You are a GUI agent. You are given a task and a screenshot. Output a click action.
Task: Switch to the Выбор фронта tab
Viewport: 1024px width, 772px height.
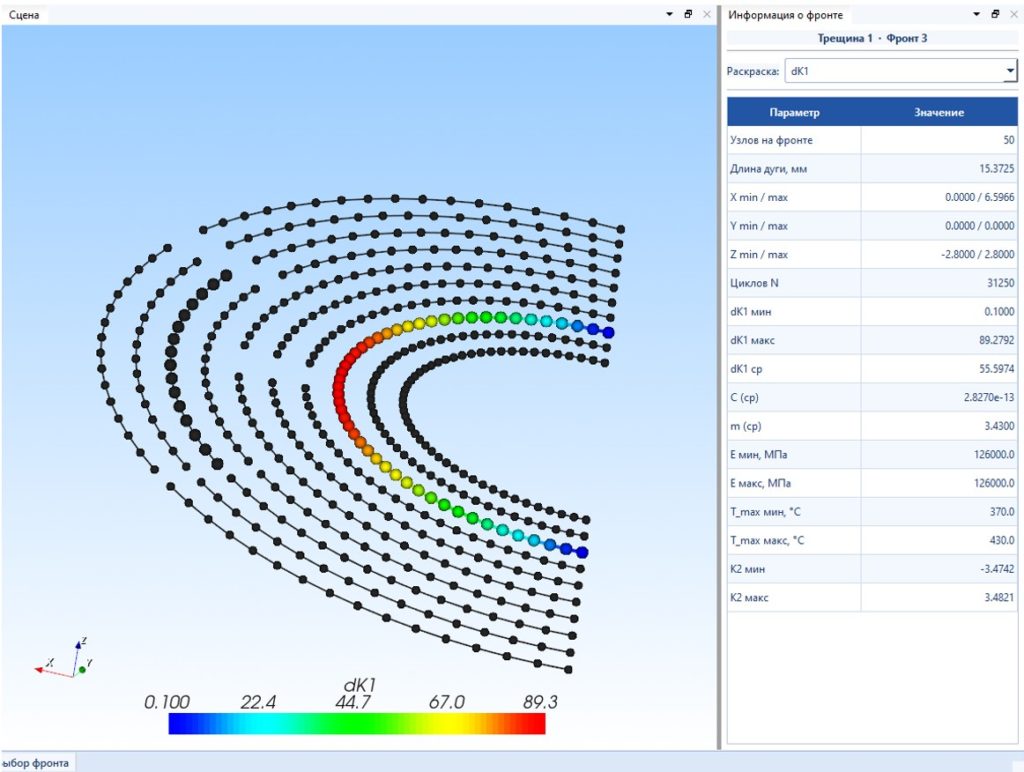(x=36, y=763)
